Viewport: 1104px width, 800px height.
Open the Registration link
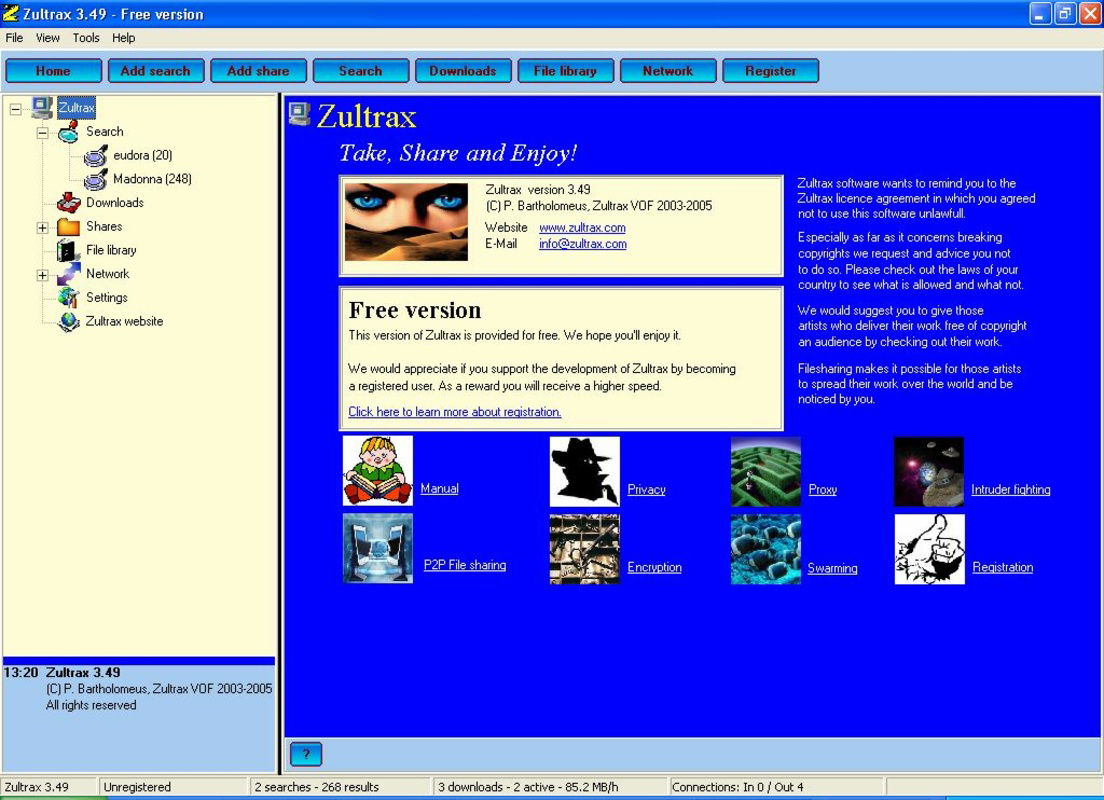tap(1003, 567)
